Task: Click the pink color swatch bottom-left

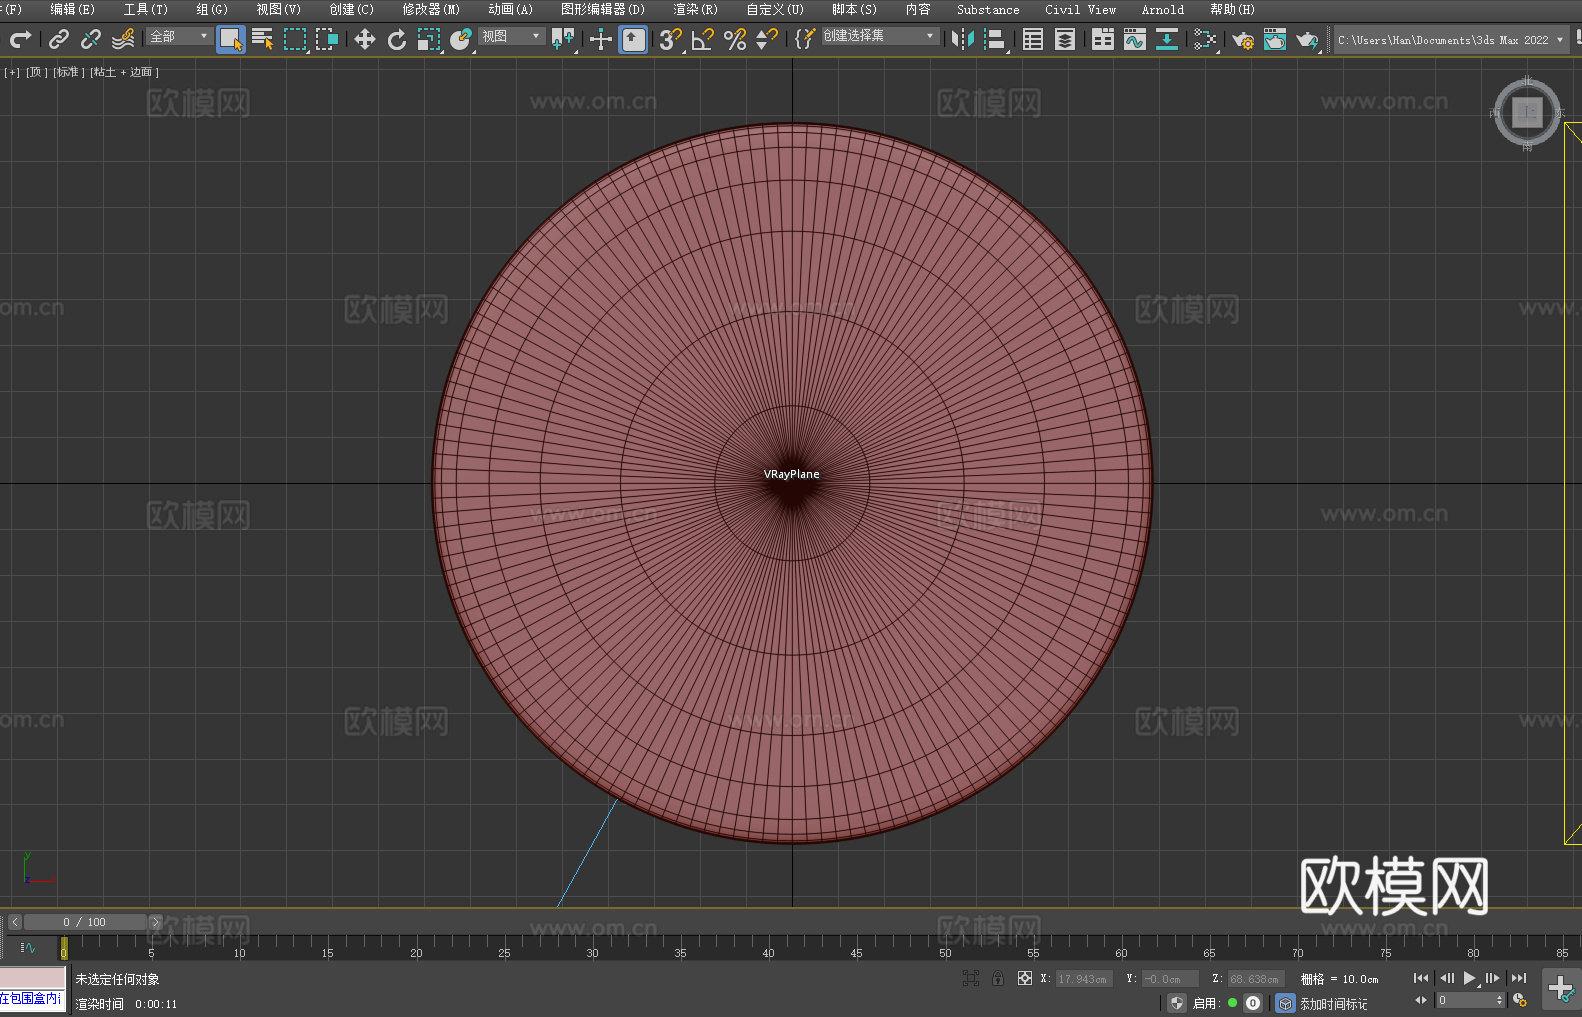Action: pos(33,978)
